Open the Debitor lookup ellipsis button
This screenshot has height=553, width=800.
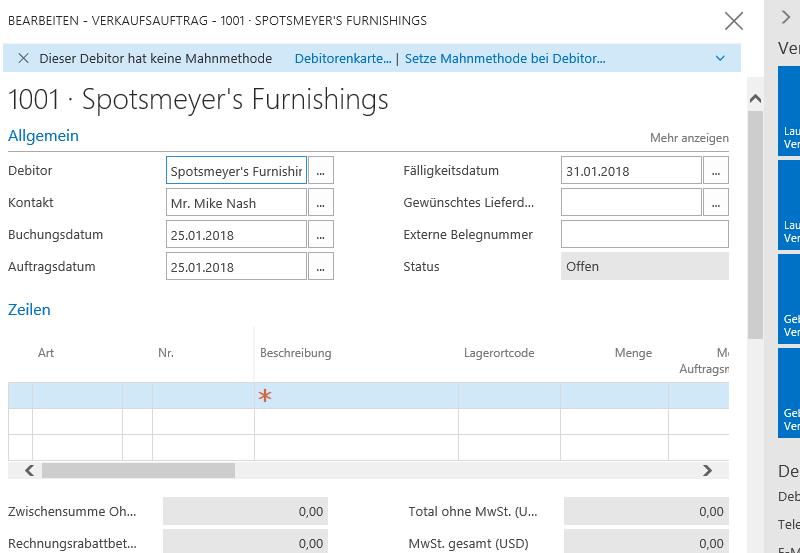321,170
